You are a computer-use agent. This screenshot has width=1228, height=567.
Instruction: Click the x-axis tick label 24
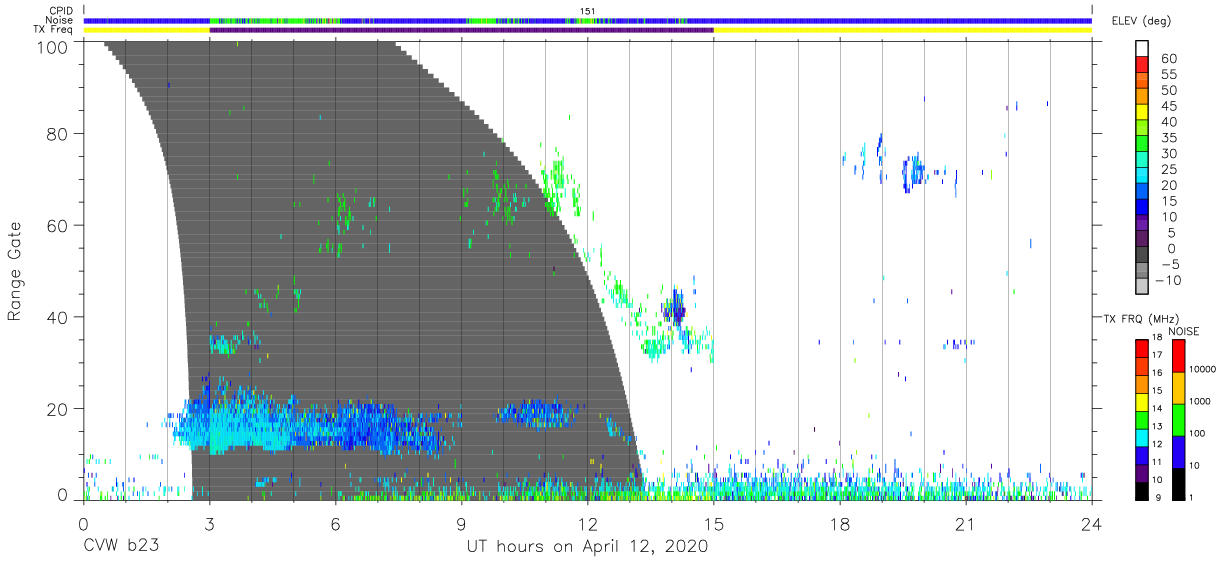pos(1092,524)
